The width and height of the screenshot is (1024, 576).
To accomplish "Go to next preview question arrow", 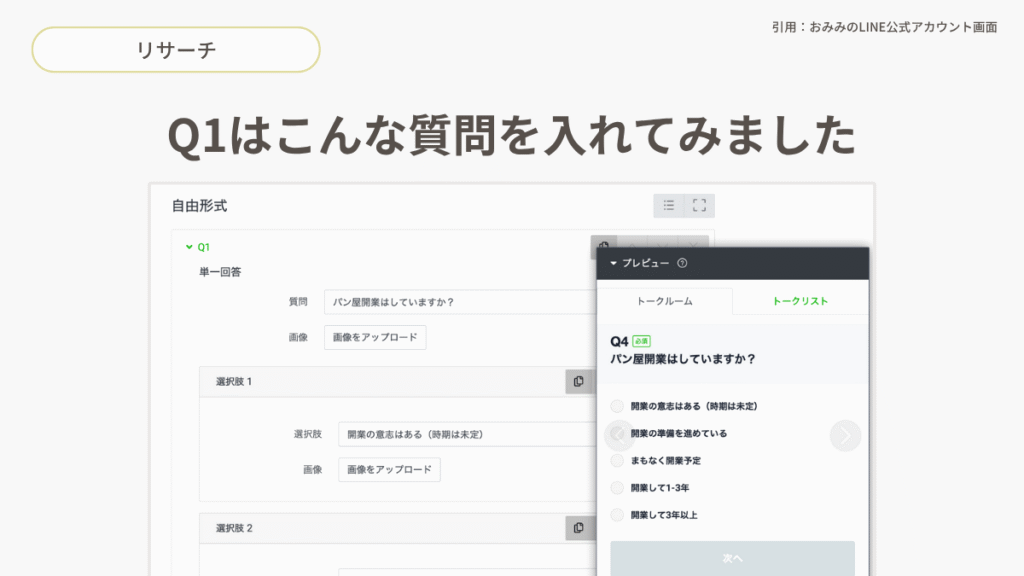I will tap(845, 435).
